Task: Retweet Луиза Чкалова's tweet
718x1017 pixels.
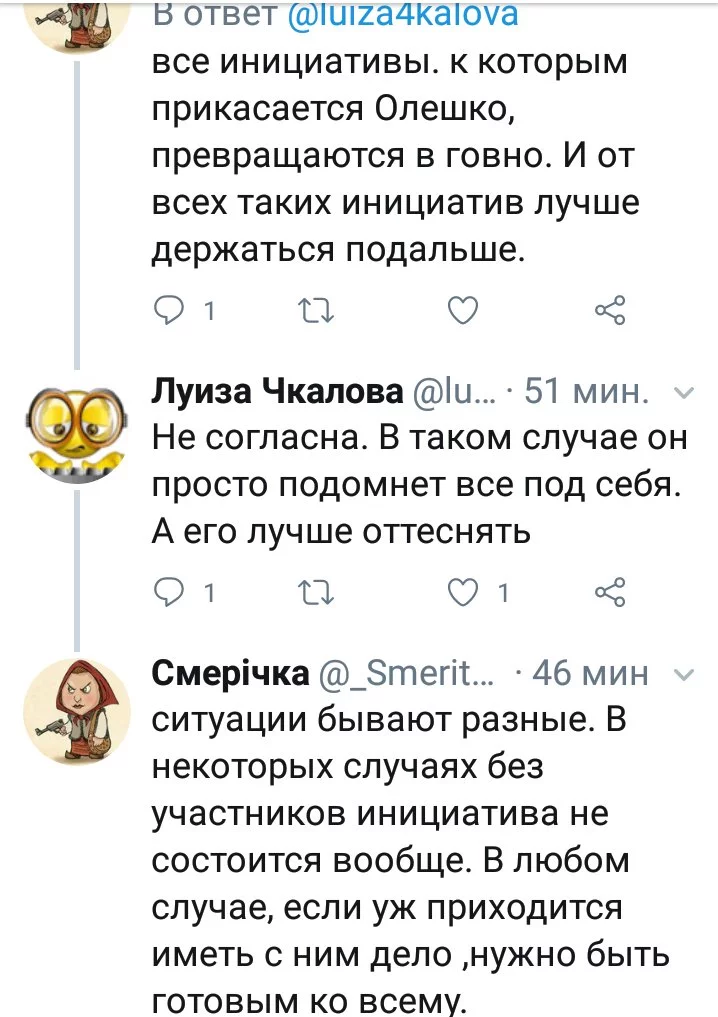Action: (x=319, y=593)
